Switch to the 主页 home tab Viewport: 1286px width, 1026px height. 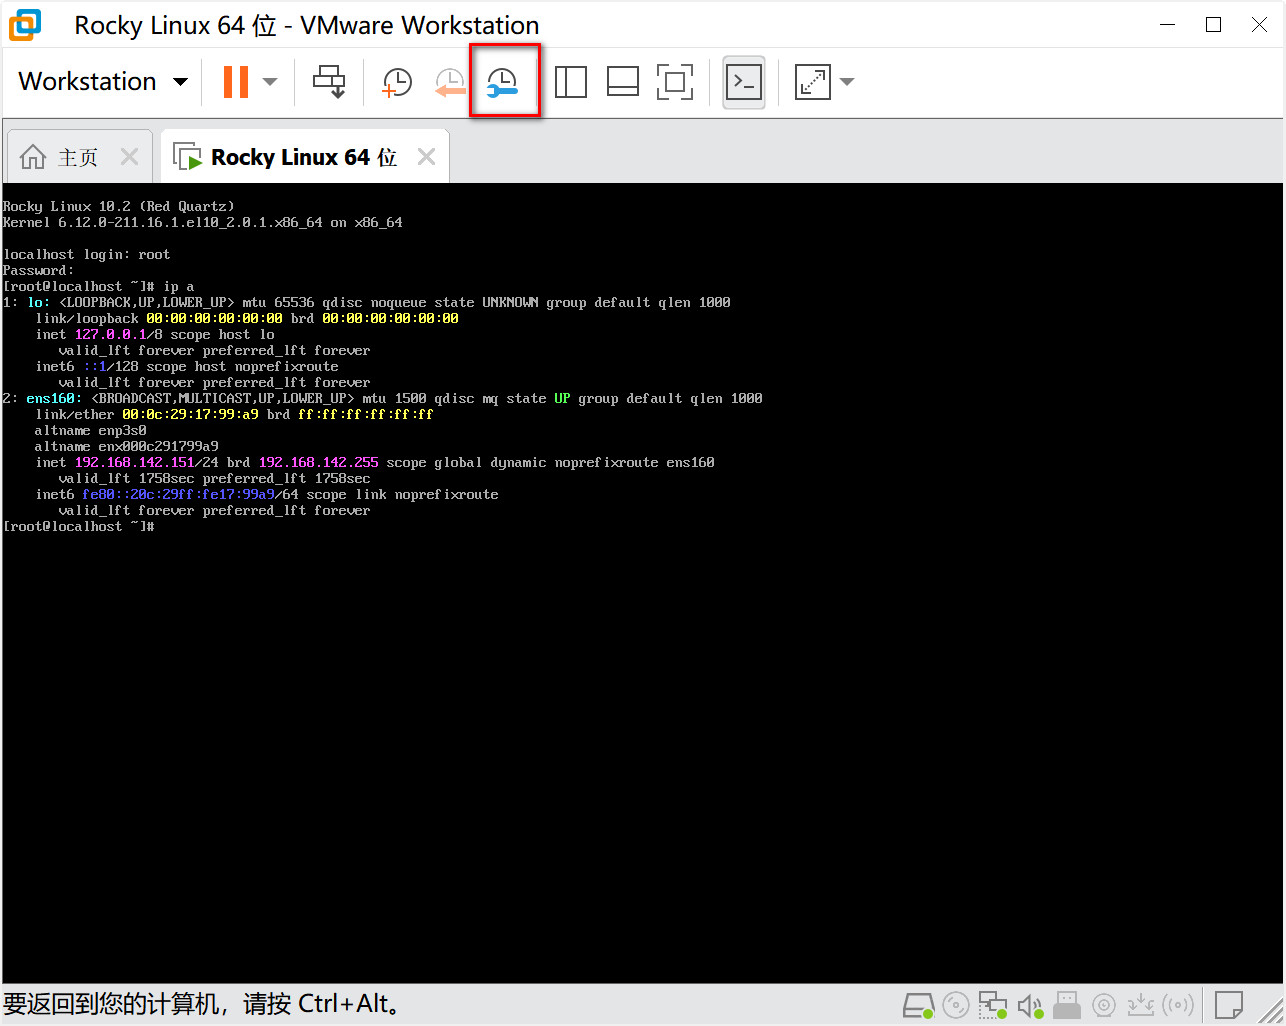[x=78, y=157]
